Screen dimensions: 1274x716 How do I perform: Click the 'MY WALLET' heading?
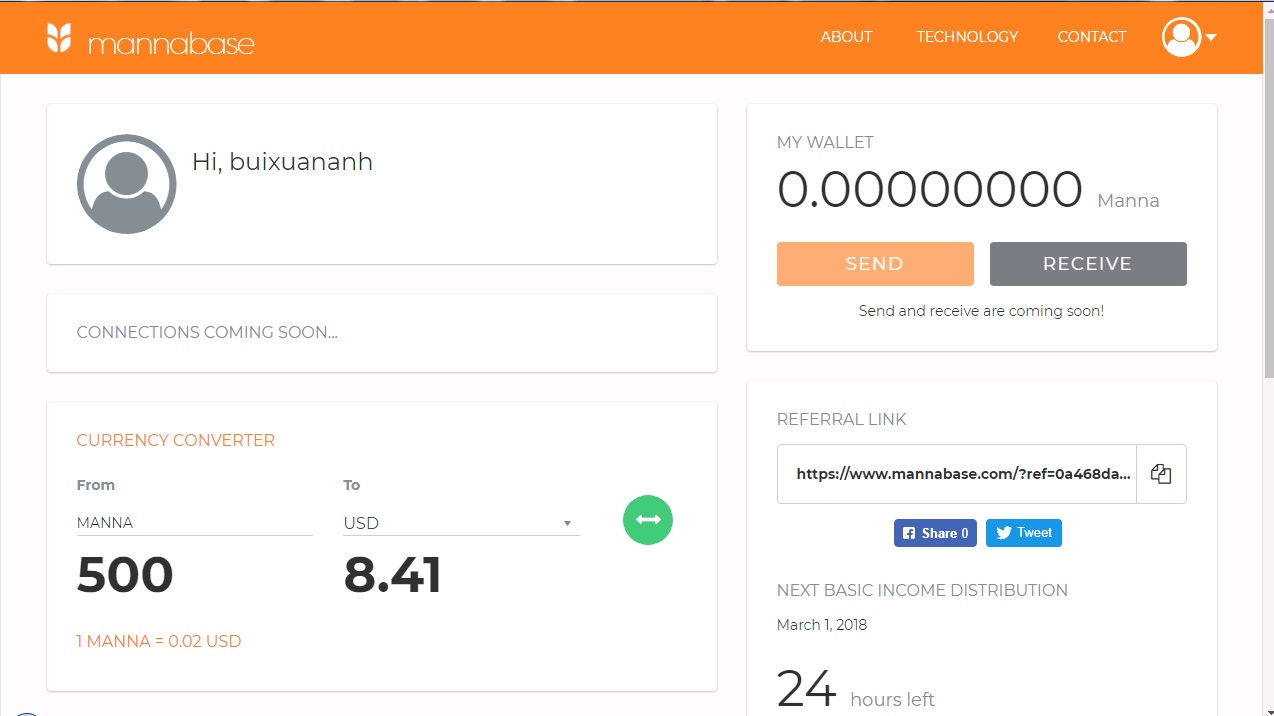coord(825,142)
